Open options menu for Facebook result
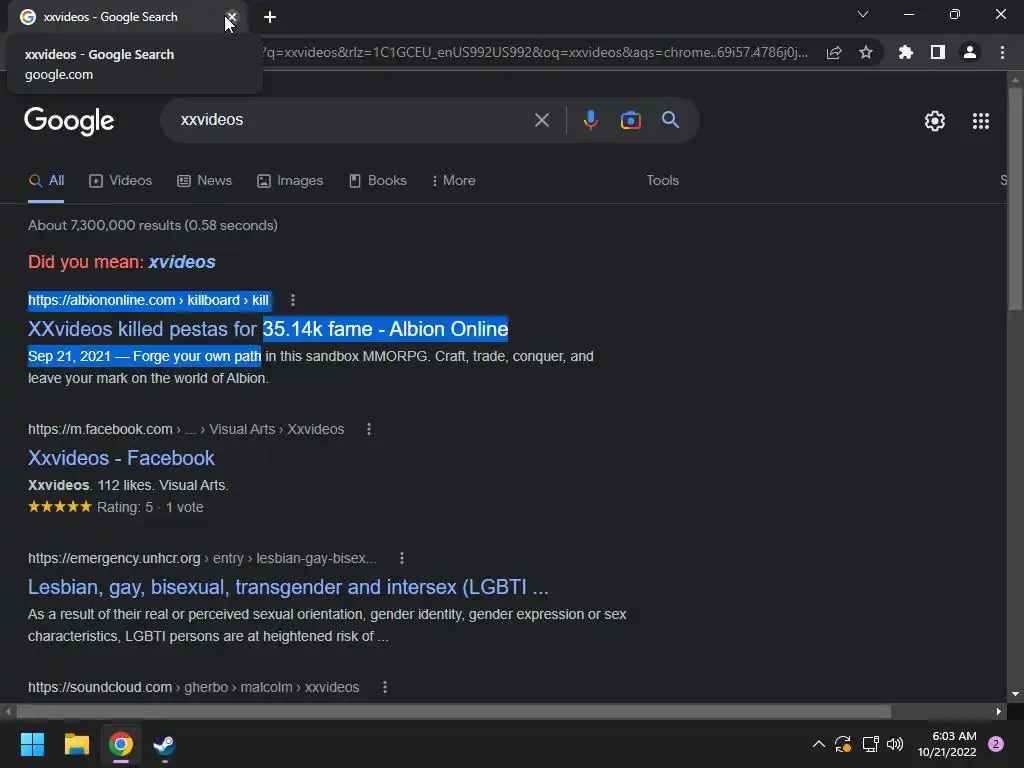 369,429
